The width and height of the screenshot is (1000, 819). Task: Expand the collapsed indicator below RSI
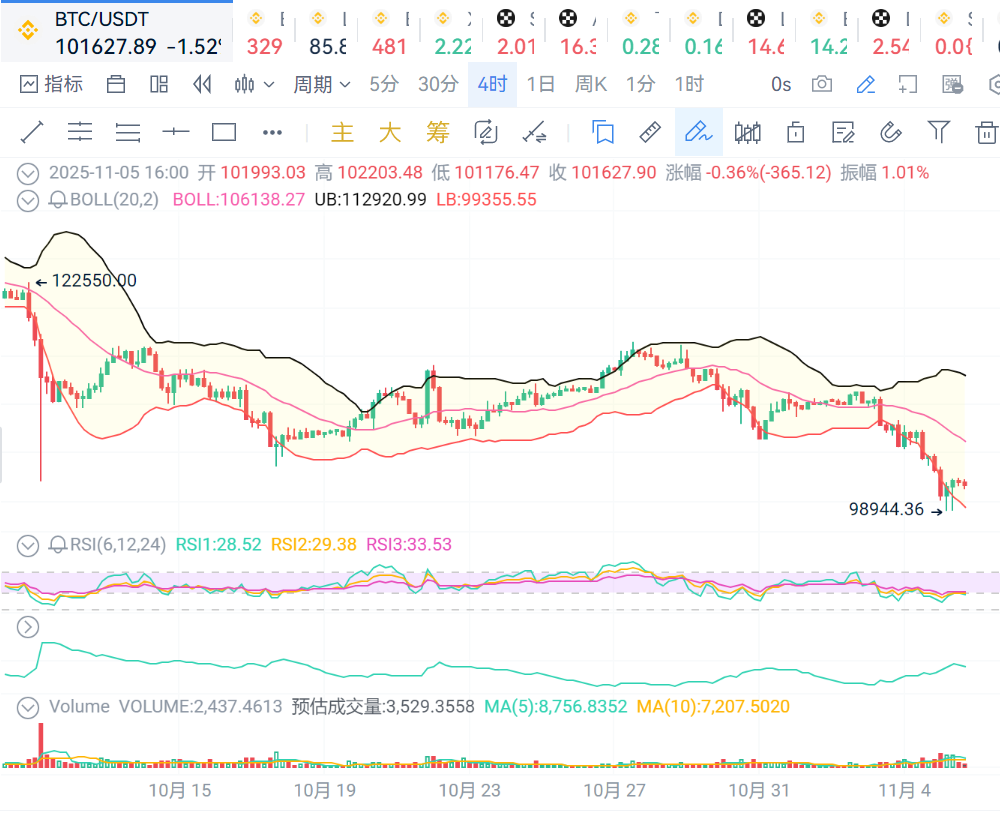[x=28, y=627]
